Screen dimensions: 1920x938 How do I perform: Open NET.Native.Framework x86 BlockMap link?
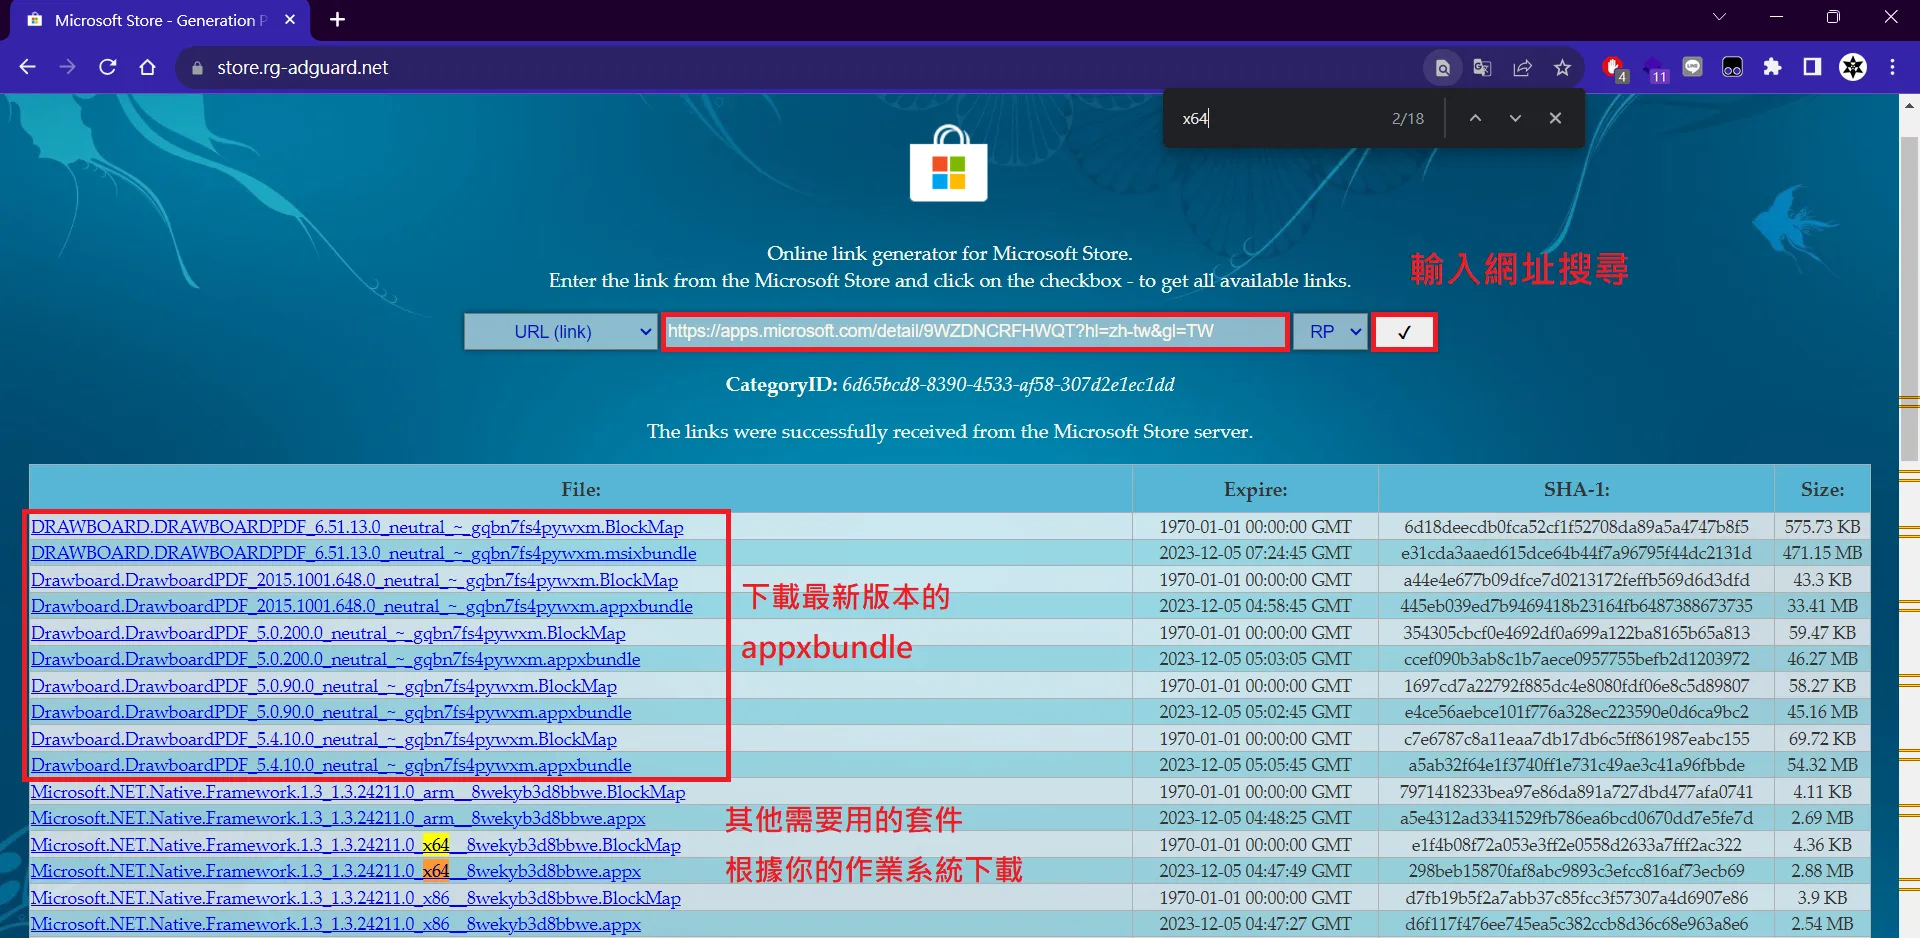(356, 898)
